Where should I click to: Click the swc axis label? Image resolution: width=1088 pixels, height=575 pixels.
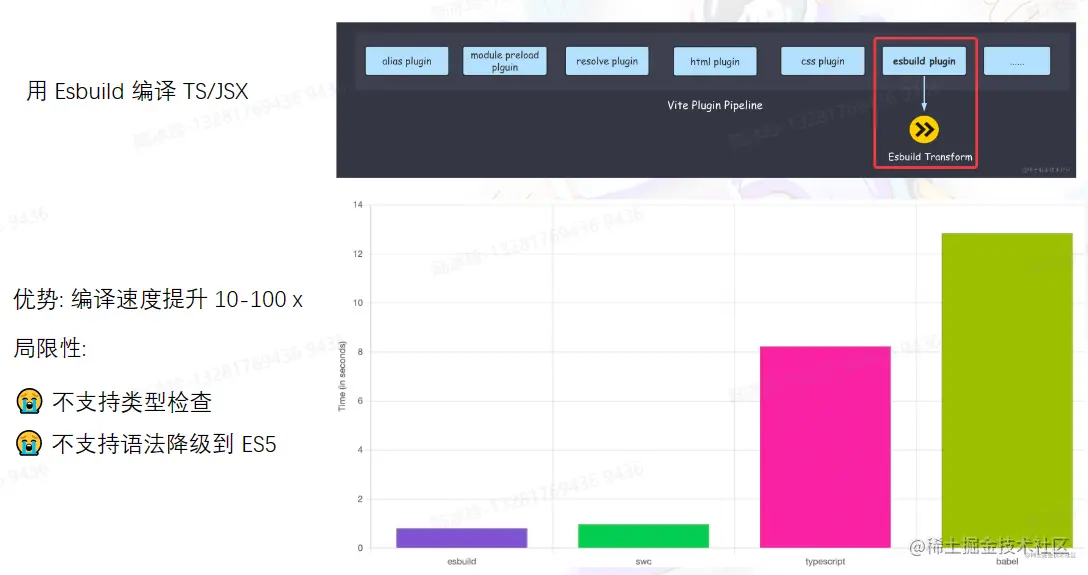tap(643, 561)
